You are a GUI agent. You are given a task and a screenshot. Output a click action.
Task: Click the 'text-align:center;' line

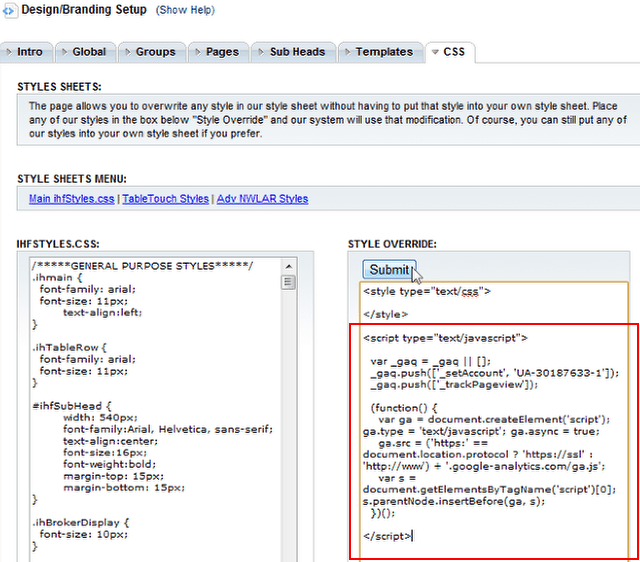110,441
